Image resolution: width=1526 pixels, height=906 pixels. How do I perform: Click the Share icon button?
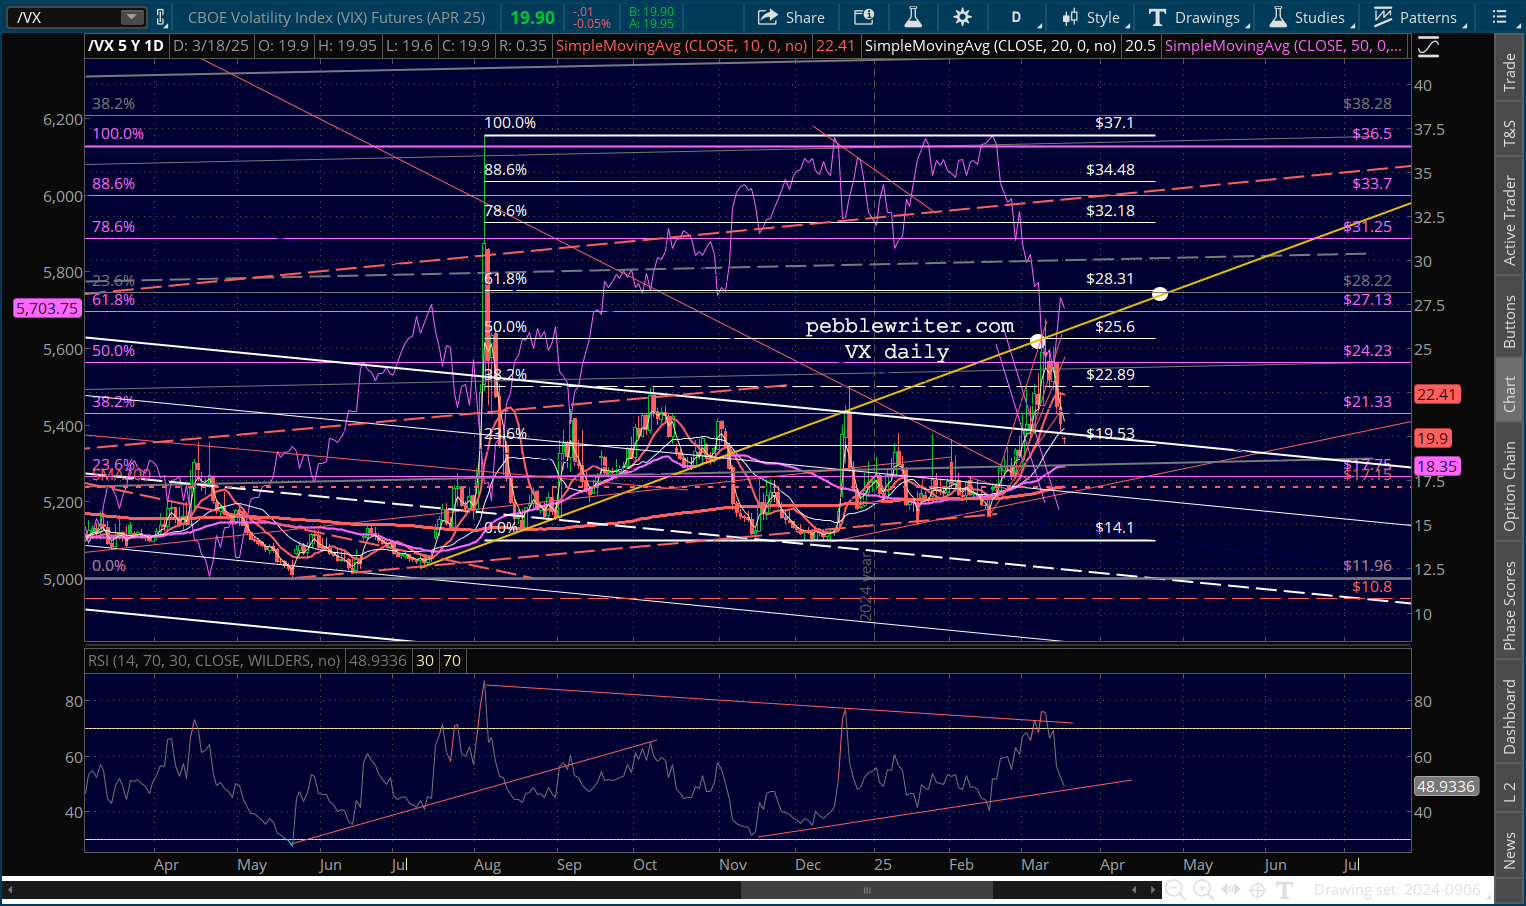(x=790, y=17)
